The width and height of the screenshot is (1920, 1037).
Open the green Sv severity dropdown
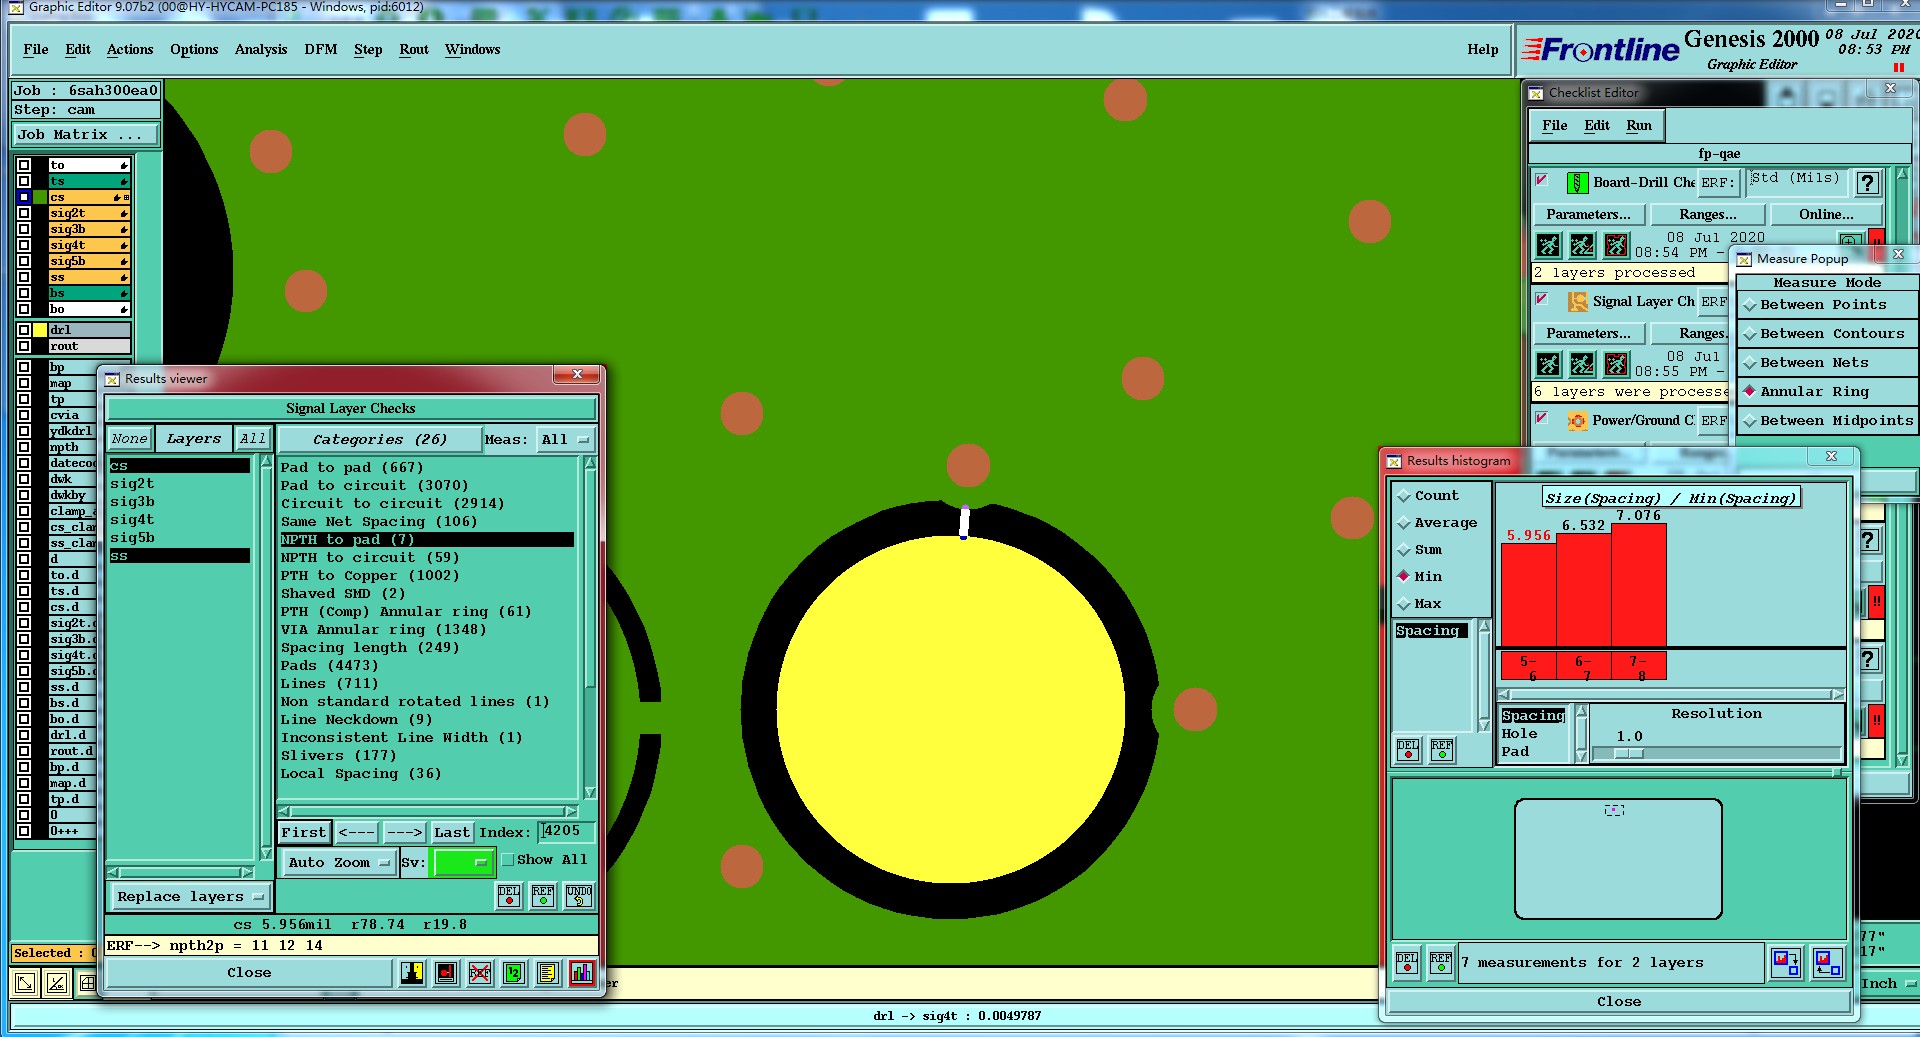pos(463,863)
